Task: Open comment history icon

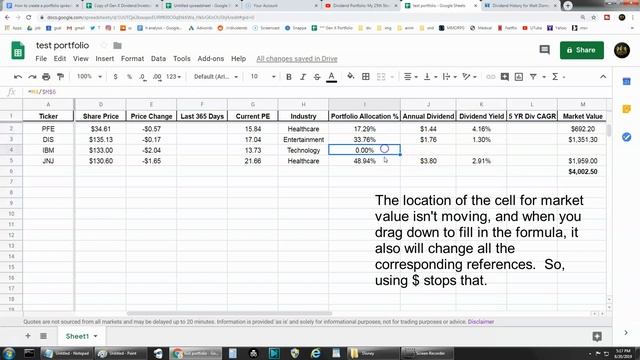Action: tap(544, 50)
